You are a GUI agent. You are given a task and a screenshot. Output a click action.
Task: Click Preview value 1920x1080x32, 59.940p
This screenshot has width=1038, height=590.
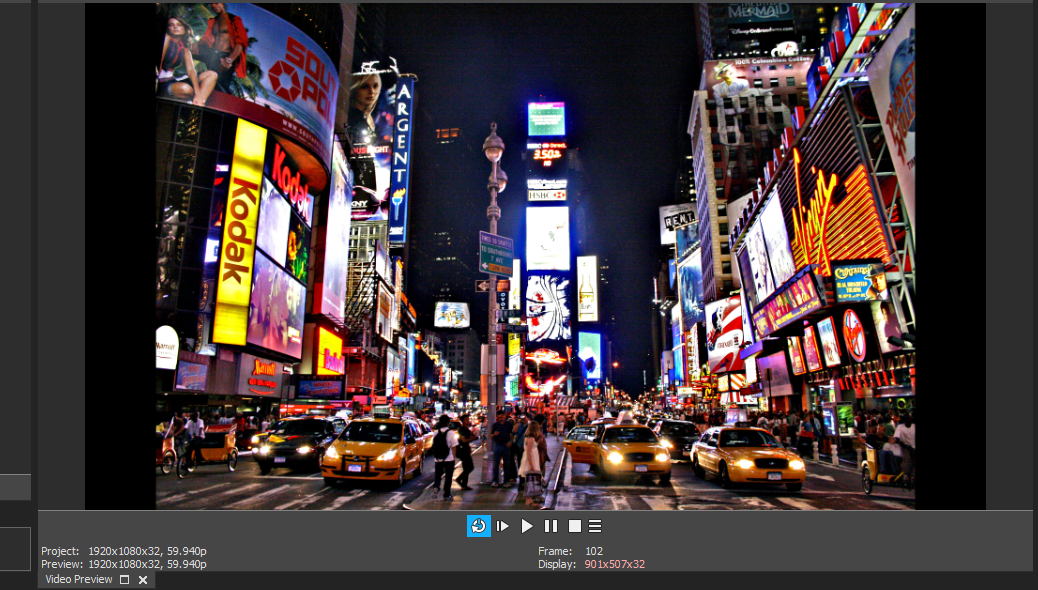click(x=147, y=564)
